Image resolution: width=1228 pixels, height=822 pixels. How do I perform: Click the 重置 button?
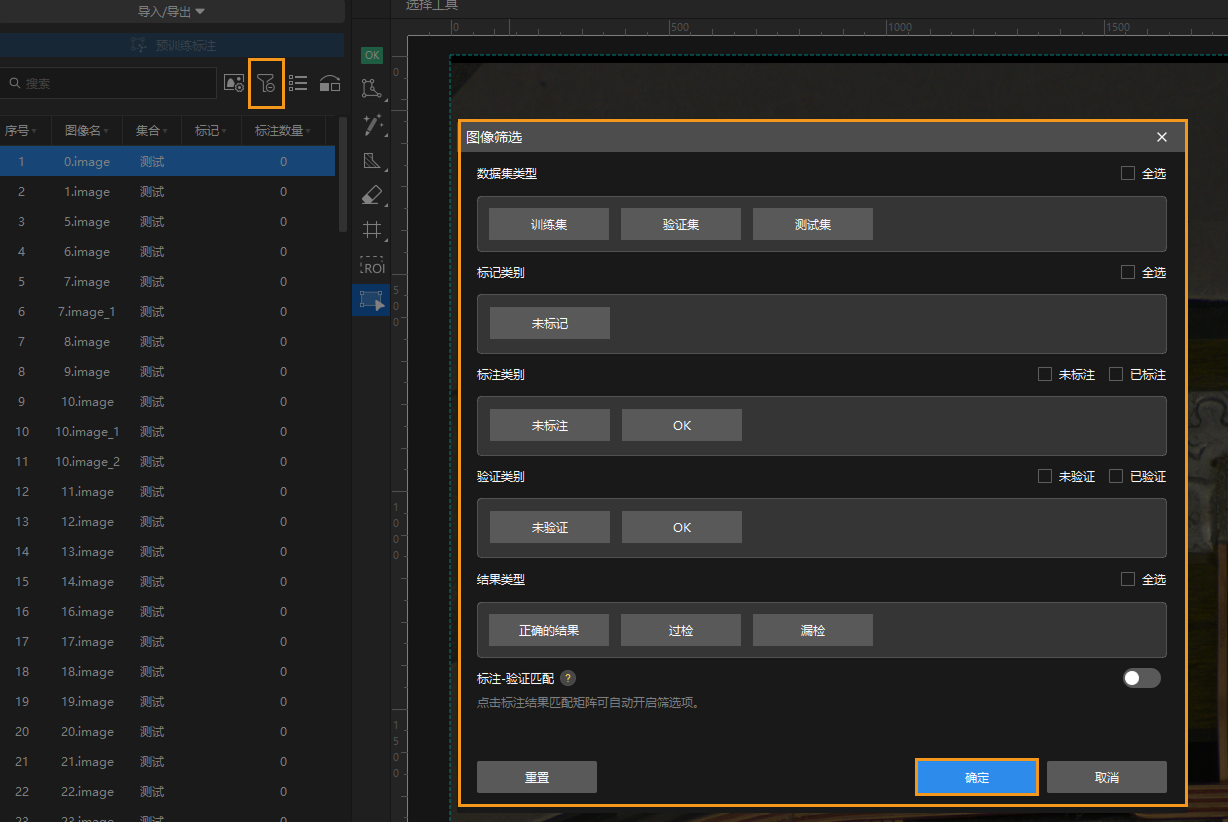537,777
